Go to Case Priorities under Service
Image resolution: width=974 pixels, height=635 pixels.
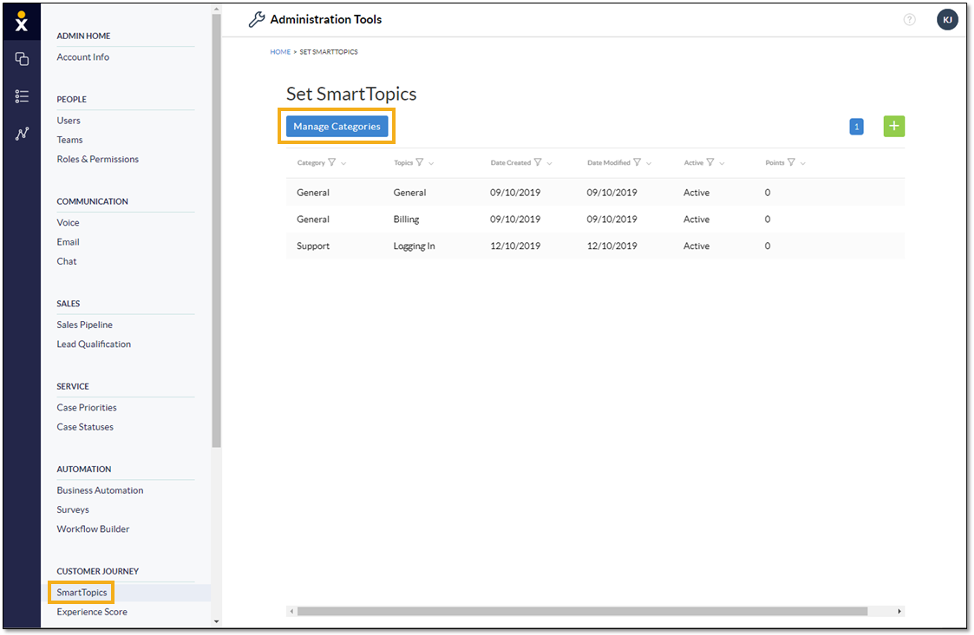click(x=86, y=407)
